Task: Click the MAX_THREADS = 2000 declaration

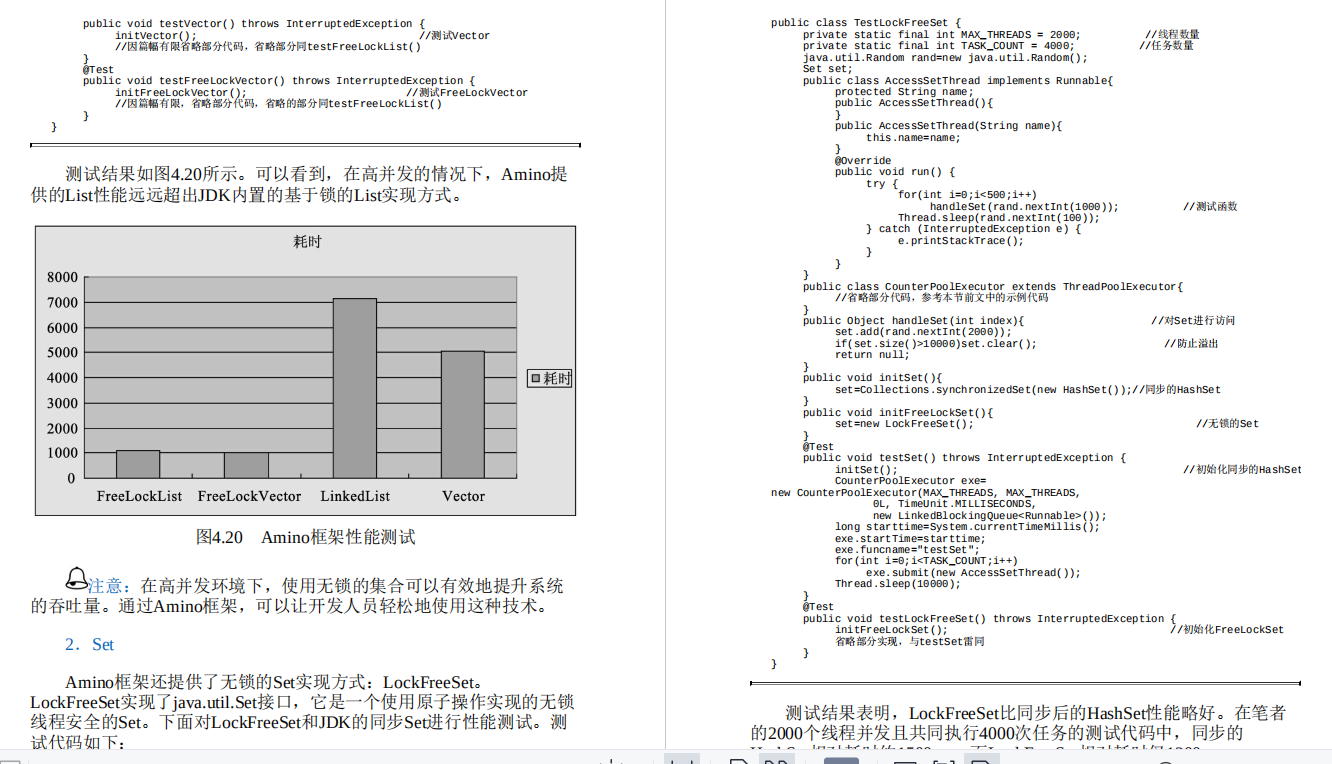Action: 941,35
